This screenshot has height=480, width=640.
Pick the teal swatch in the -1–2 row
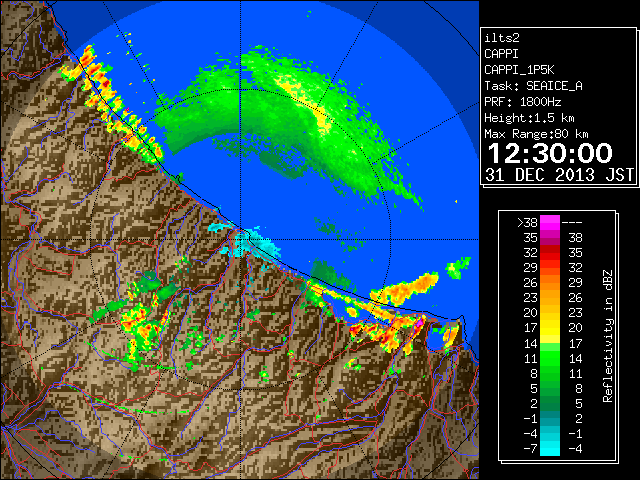550,418
